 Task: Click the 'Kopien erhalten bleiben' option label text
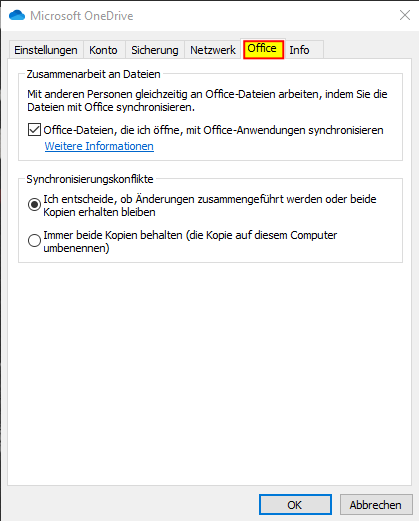(x=99, y=212)
